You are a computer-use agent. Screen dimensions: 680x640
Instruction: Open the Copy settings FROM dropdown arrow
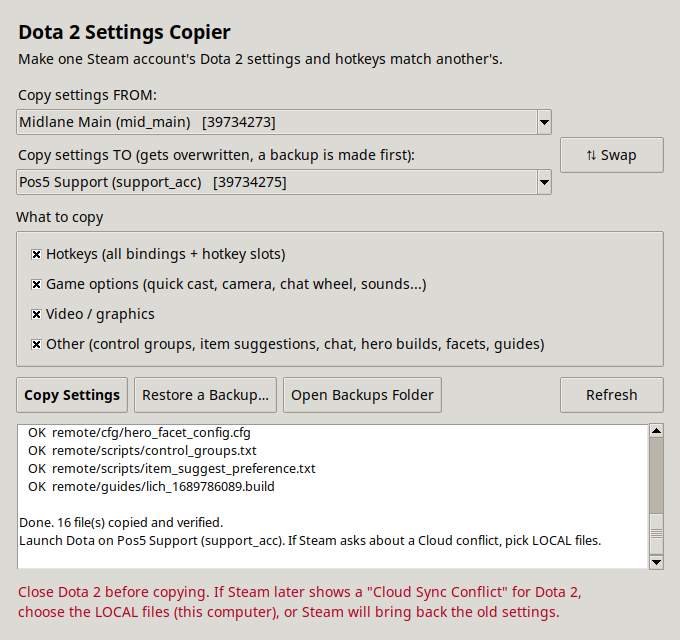point(544,122)
